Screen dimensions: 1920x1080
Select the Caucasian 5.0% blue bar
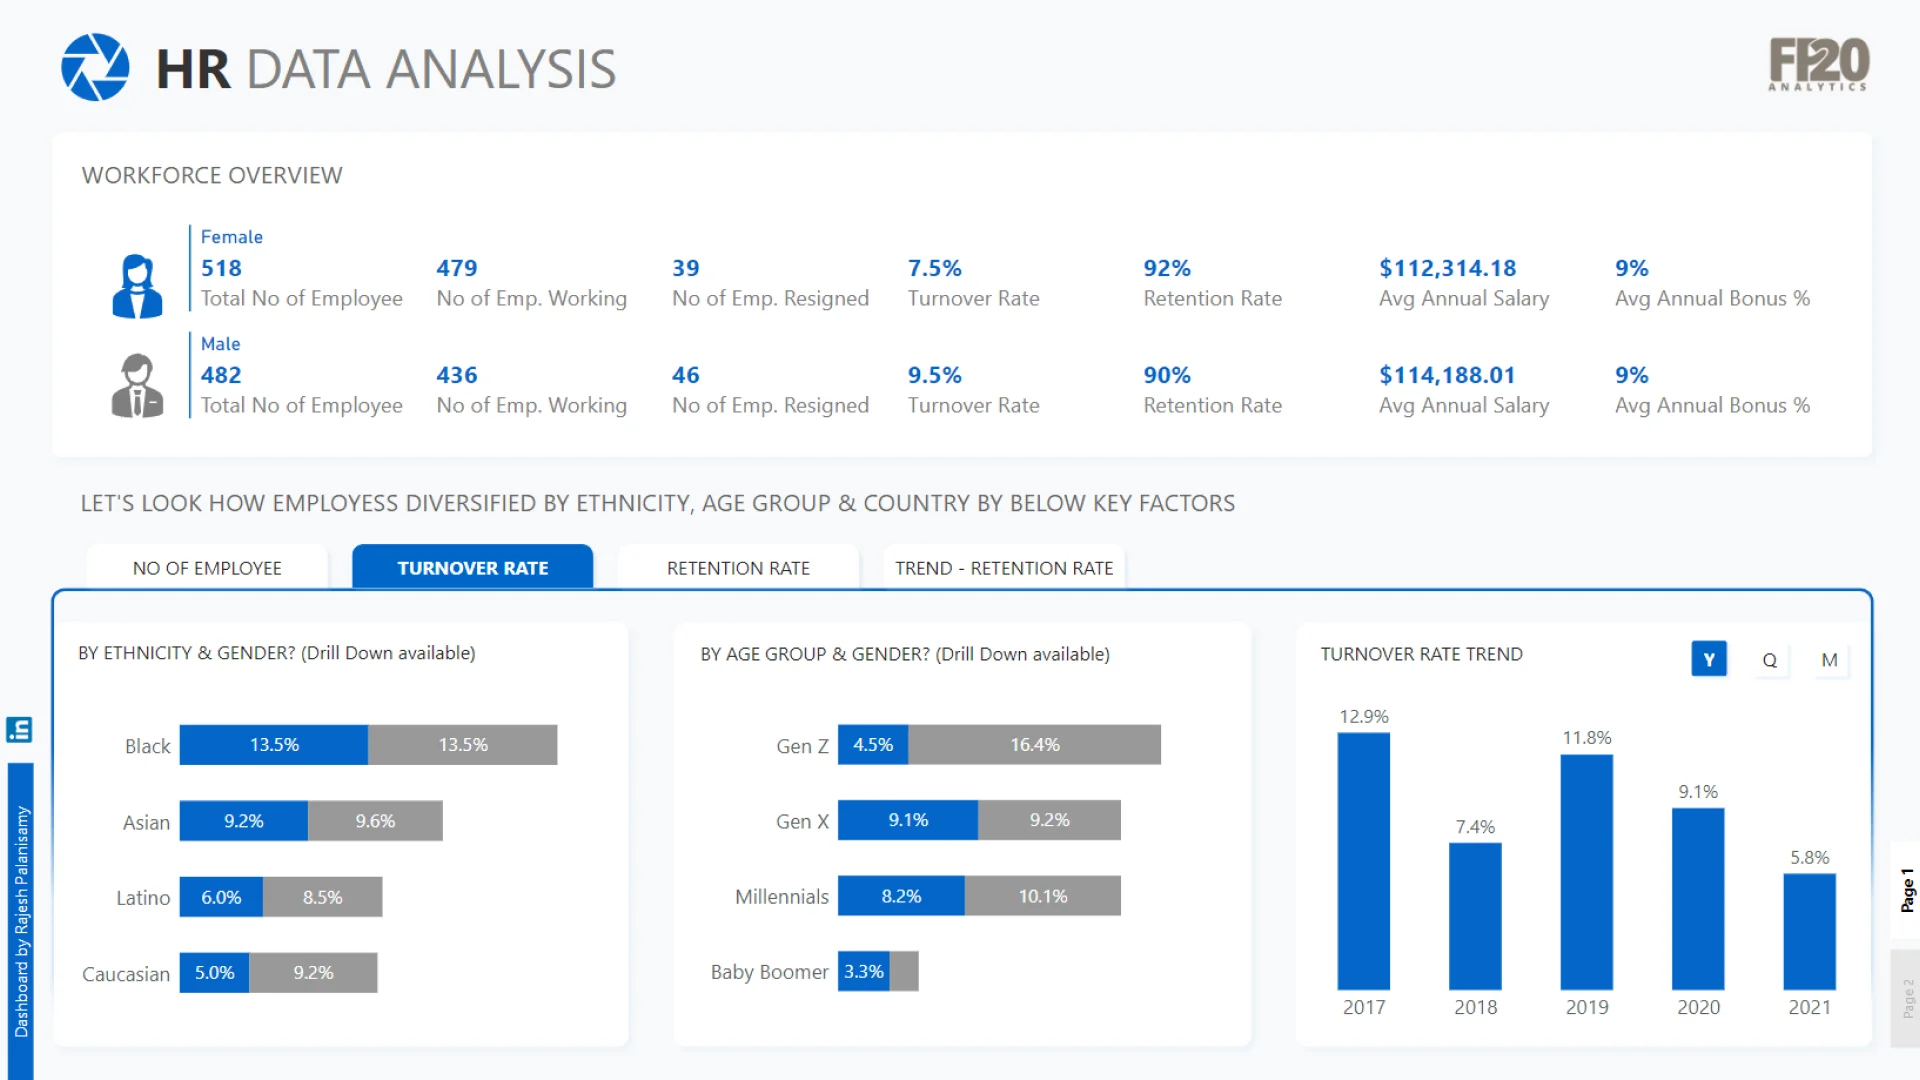[214, 973]
